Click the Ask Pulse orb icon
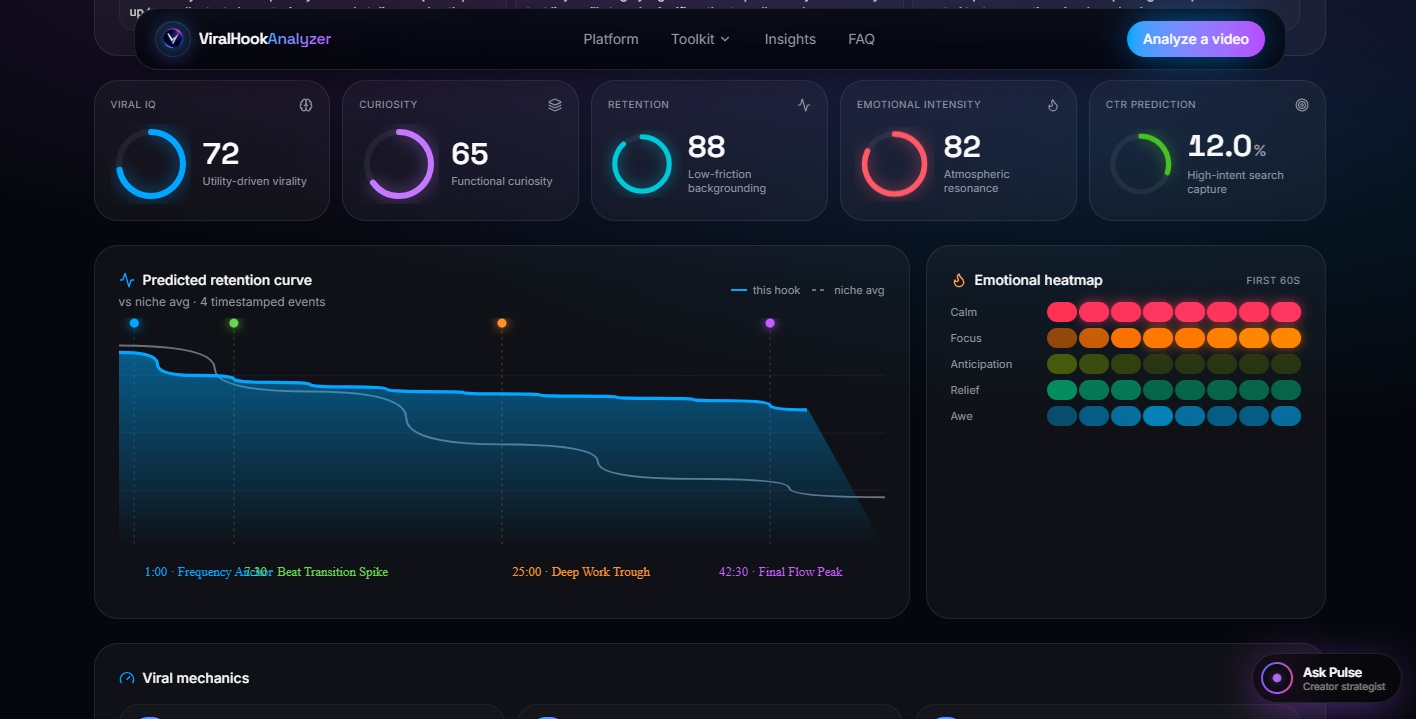 pyautogui.click(x=1277, y=678)
